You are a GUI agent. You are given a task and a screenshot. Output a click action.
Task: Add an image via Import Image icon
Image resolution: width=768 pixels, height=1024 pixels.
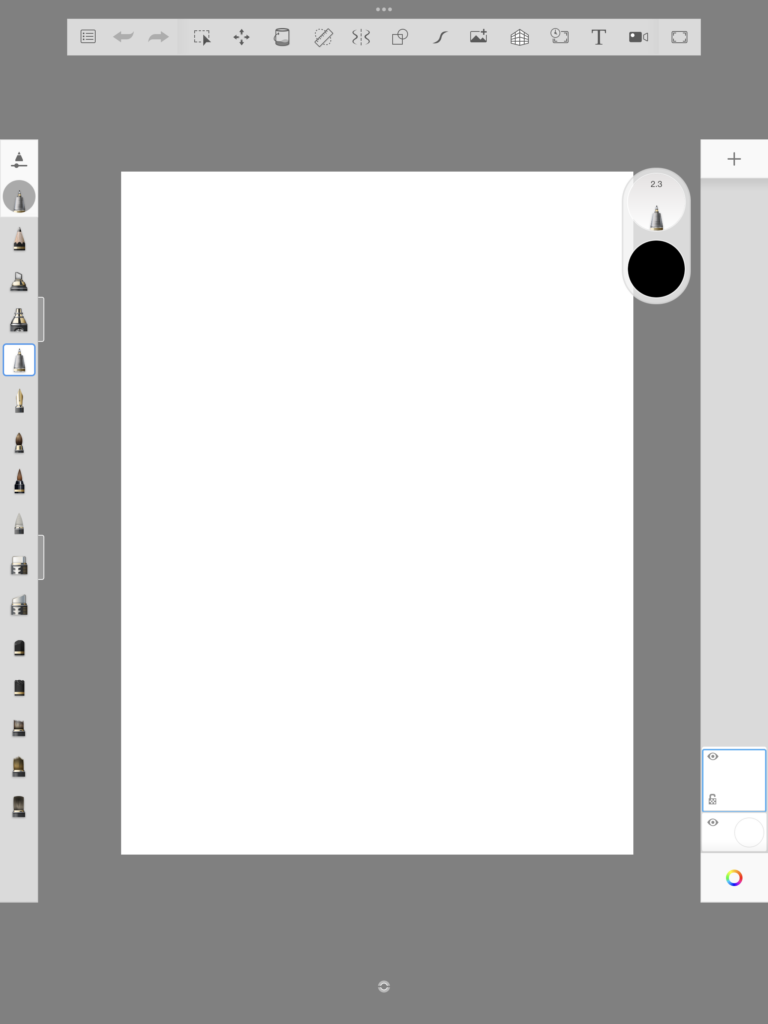479,37
